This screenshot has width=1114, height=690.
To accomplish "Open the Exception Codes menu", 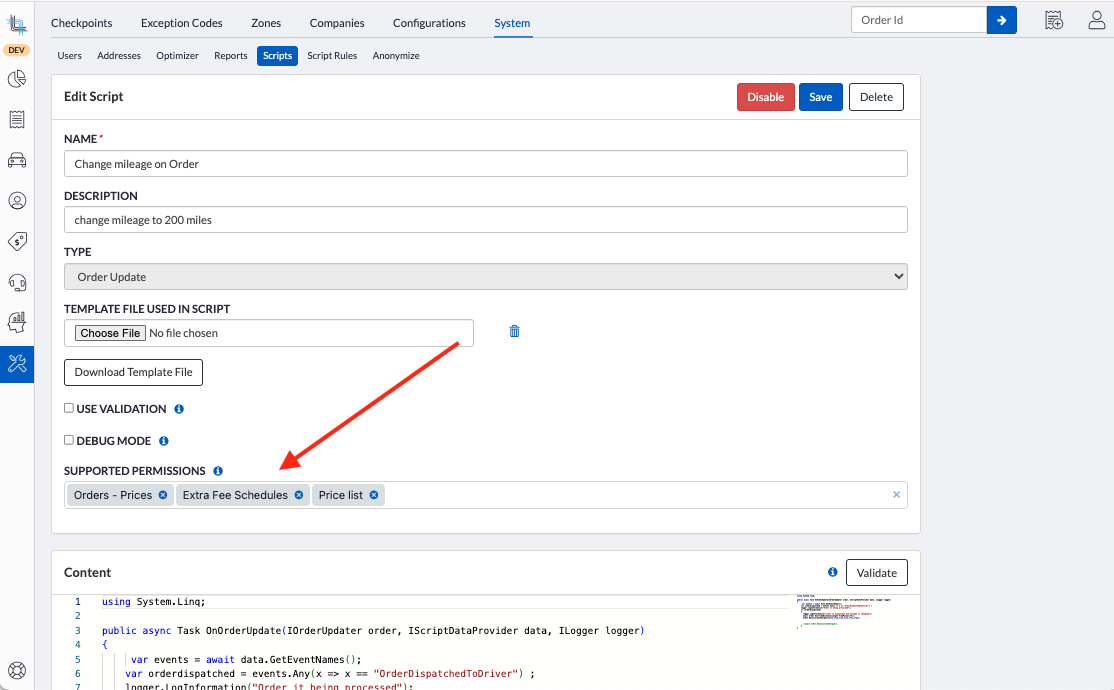I will 182,23.
